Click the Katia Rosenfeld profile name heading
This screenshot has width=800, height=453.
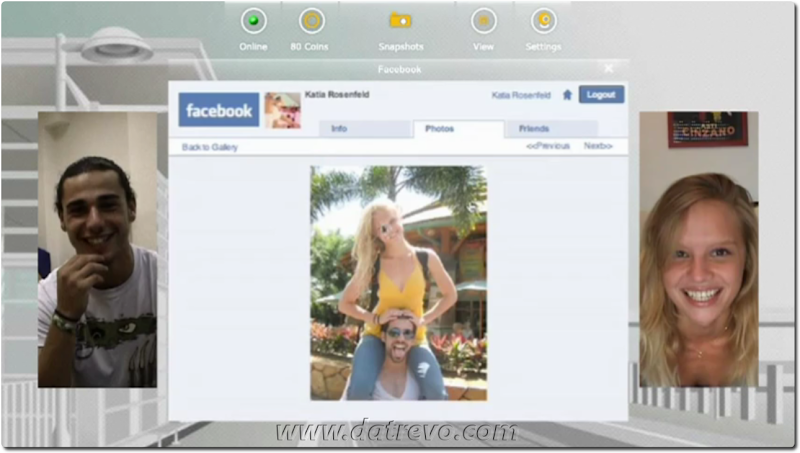(x=337, y=94)
